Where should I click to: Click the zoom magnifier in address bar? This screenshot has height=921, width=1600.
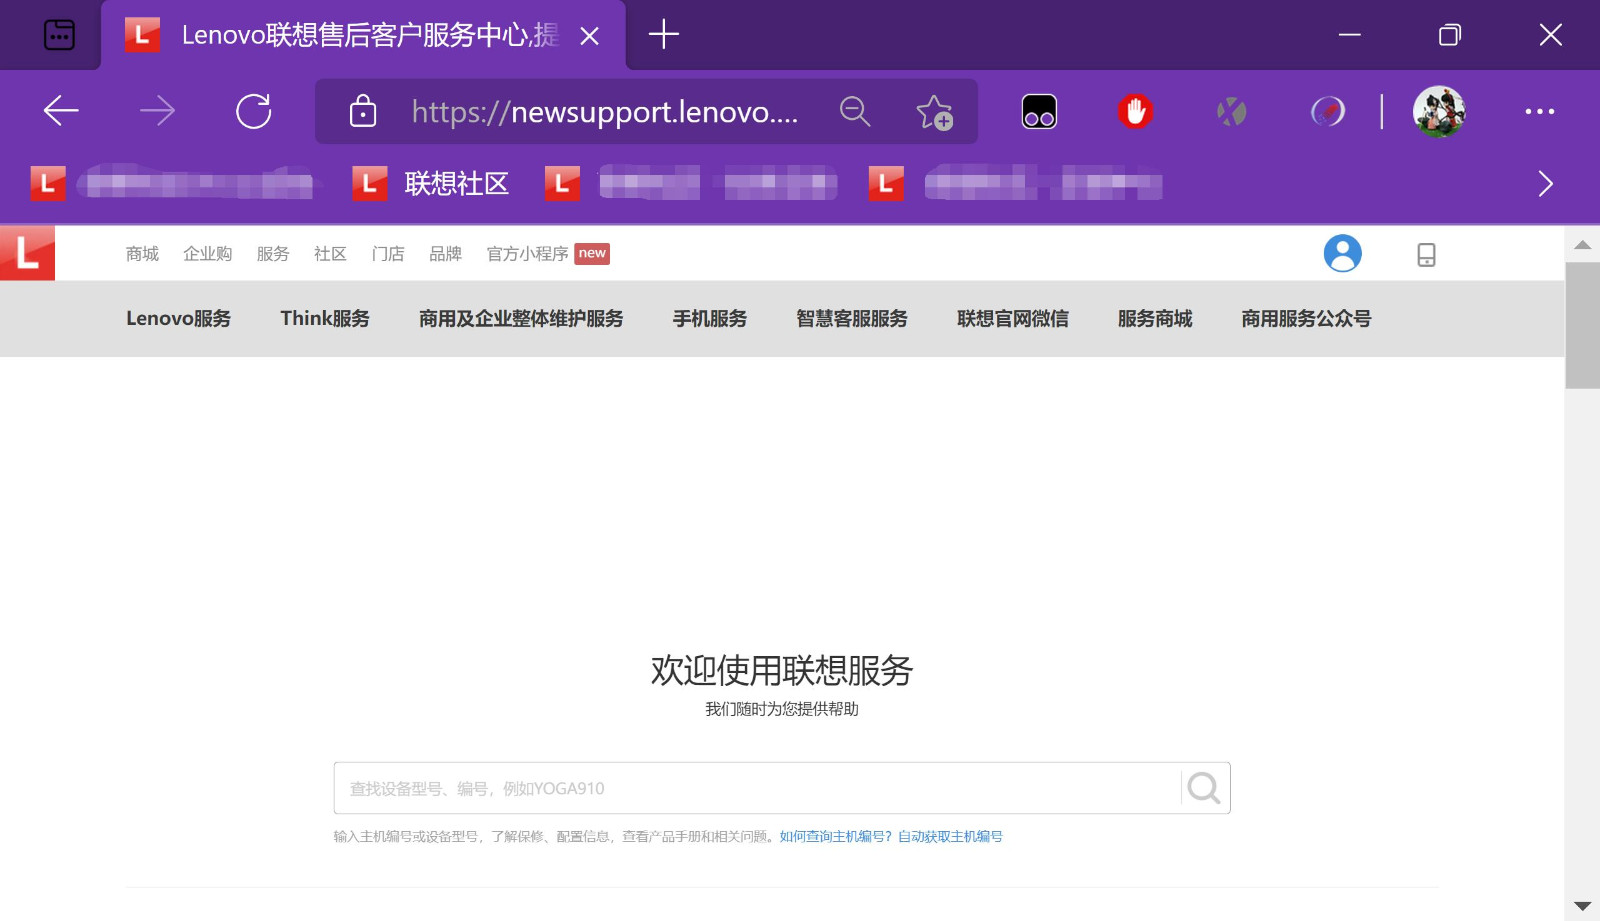pyautogui.click(x=855, y=111)
